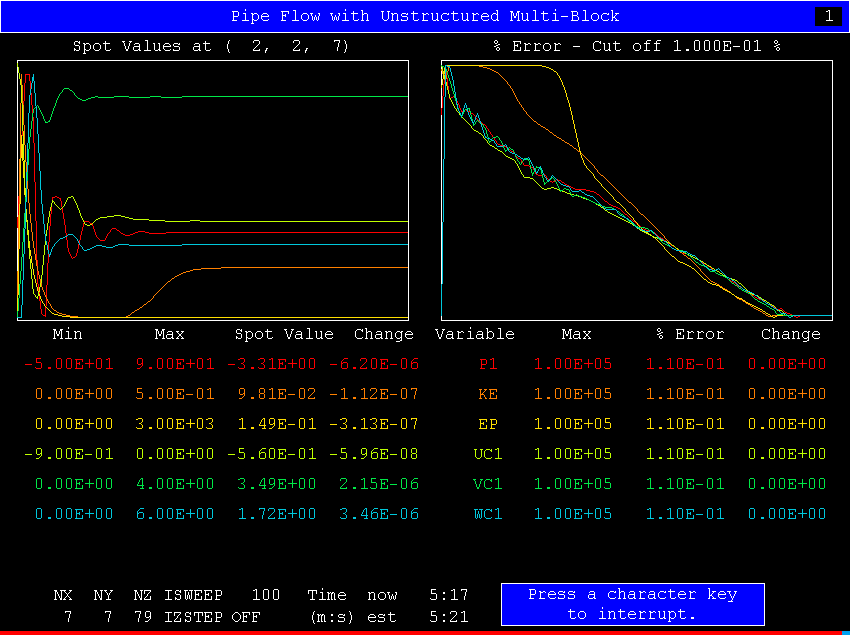Click the NZ value 79
This screenshot has width=850, height=635.
[x=142, y=617]
